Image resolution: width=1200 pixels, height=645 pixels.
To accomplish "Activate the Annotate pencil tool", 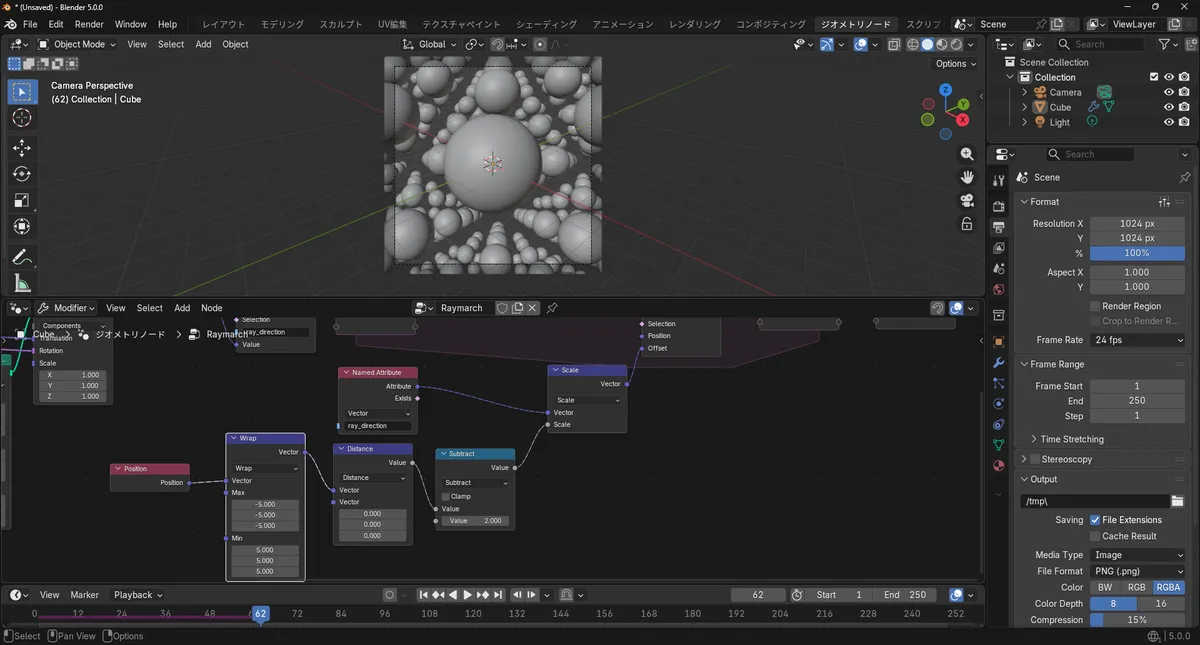I will click(22, 257).
